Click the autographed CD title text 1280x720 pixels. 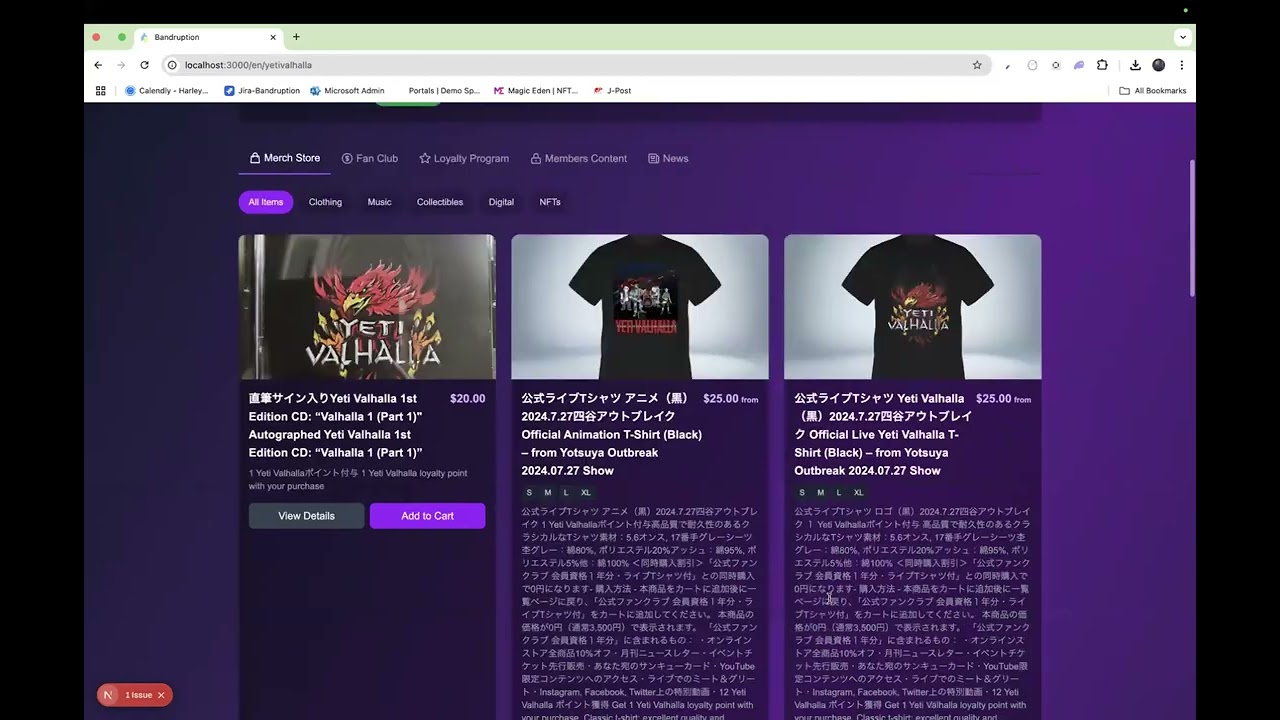(336, 425)
